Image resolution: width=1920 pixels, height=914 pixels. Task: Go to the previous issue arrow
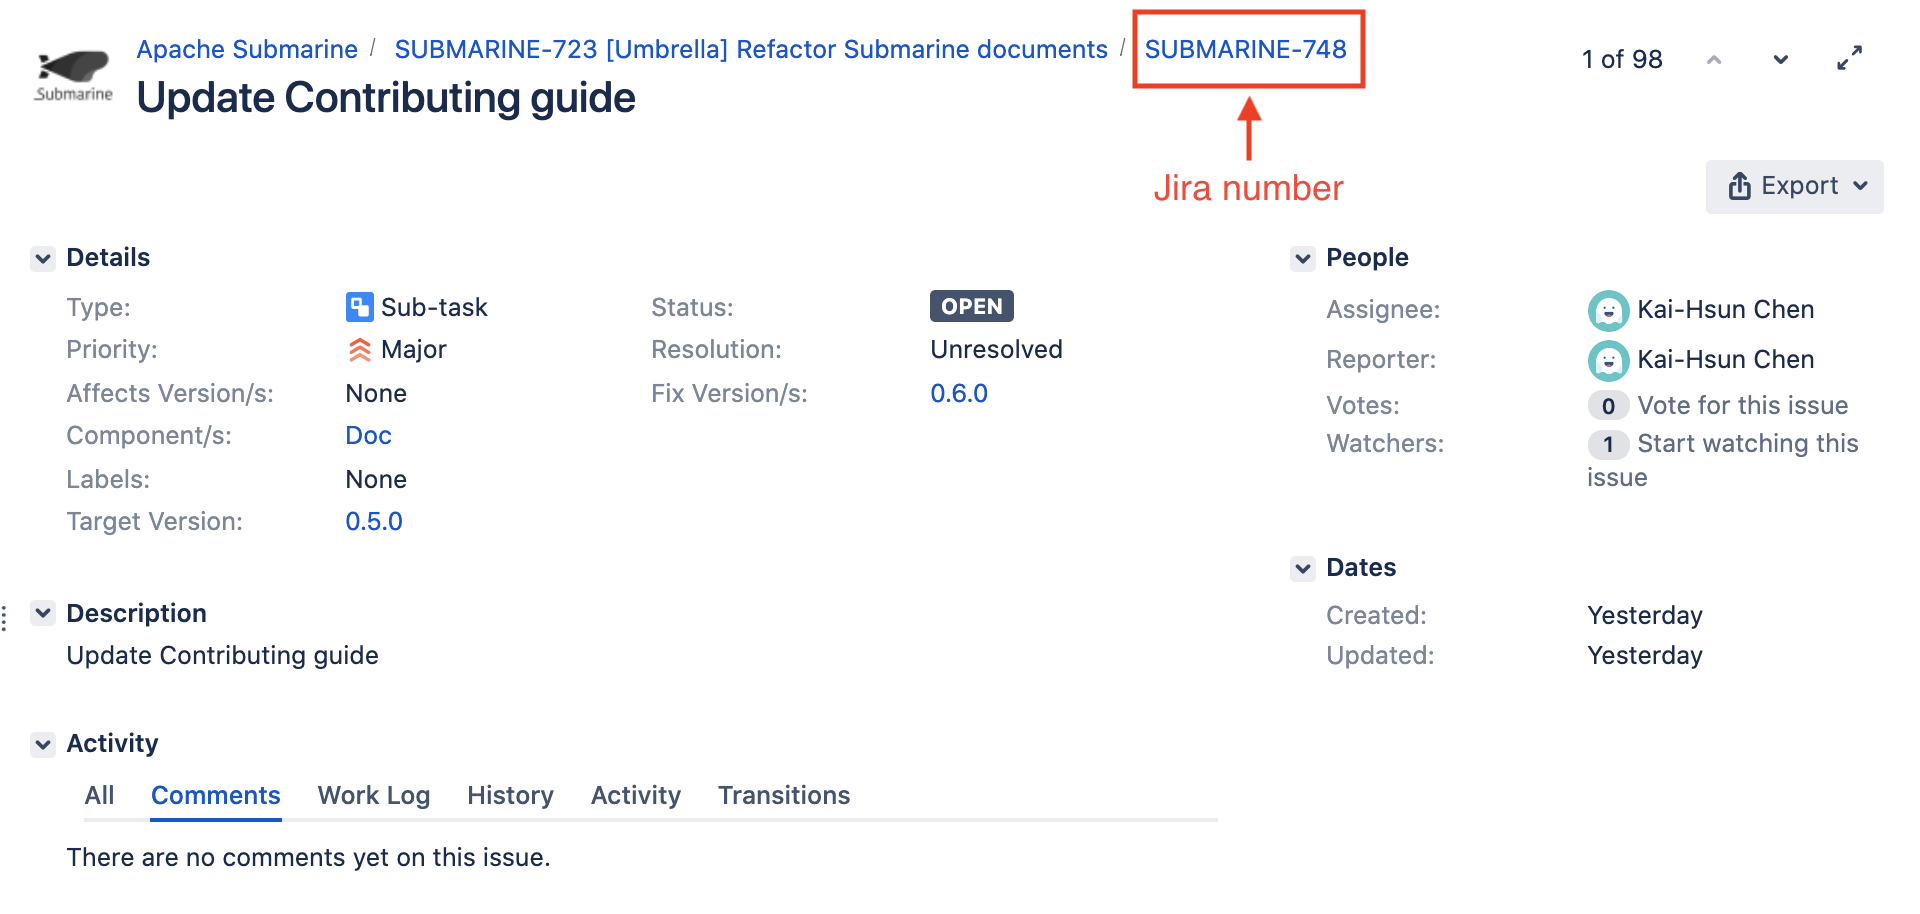1714,60
